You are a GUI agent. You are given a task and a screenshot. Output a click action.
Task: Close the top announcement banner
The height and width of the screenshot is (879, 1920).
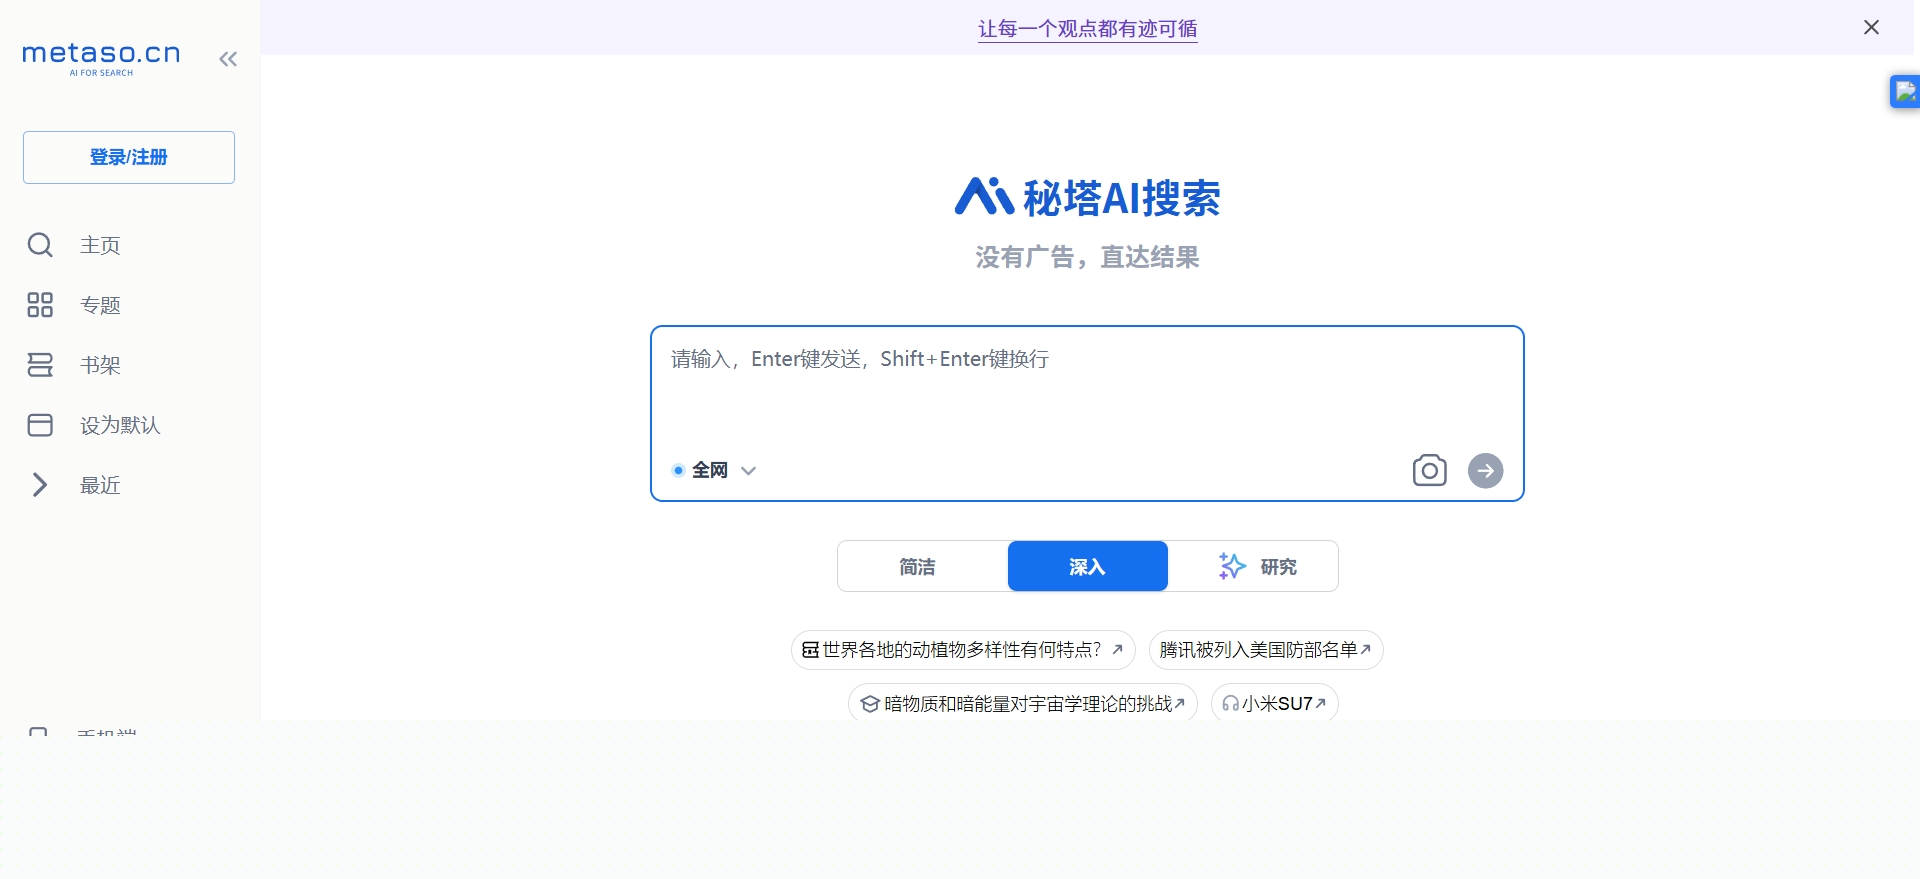click(x=1871, y=27)
